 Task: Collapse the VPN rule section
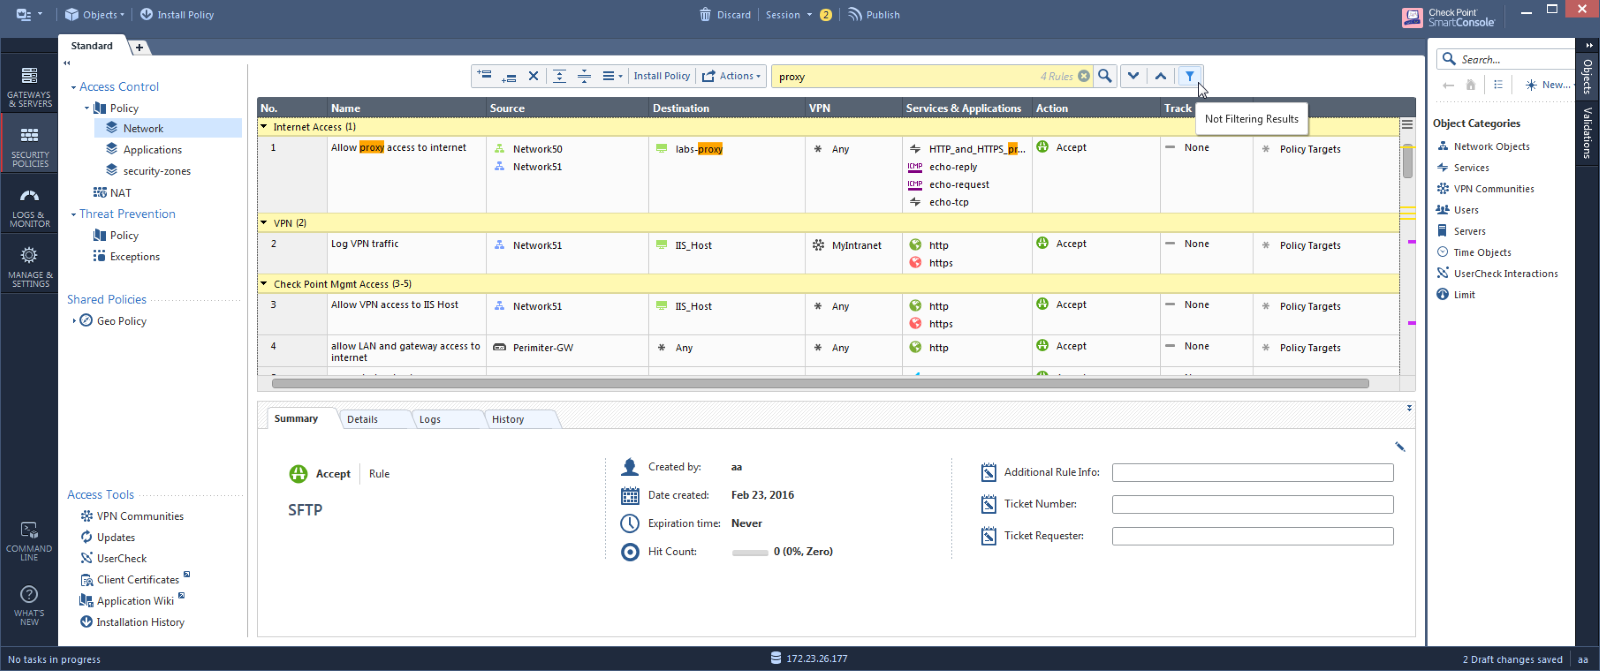point(264,223)
